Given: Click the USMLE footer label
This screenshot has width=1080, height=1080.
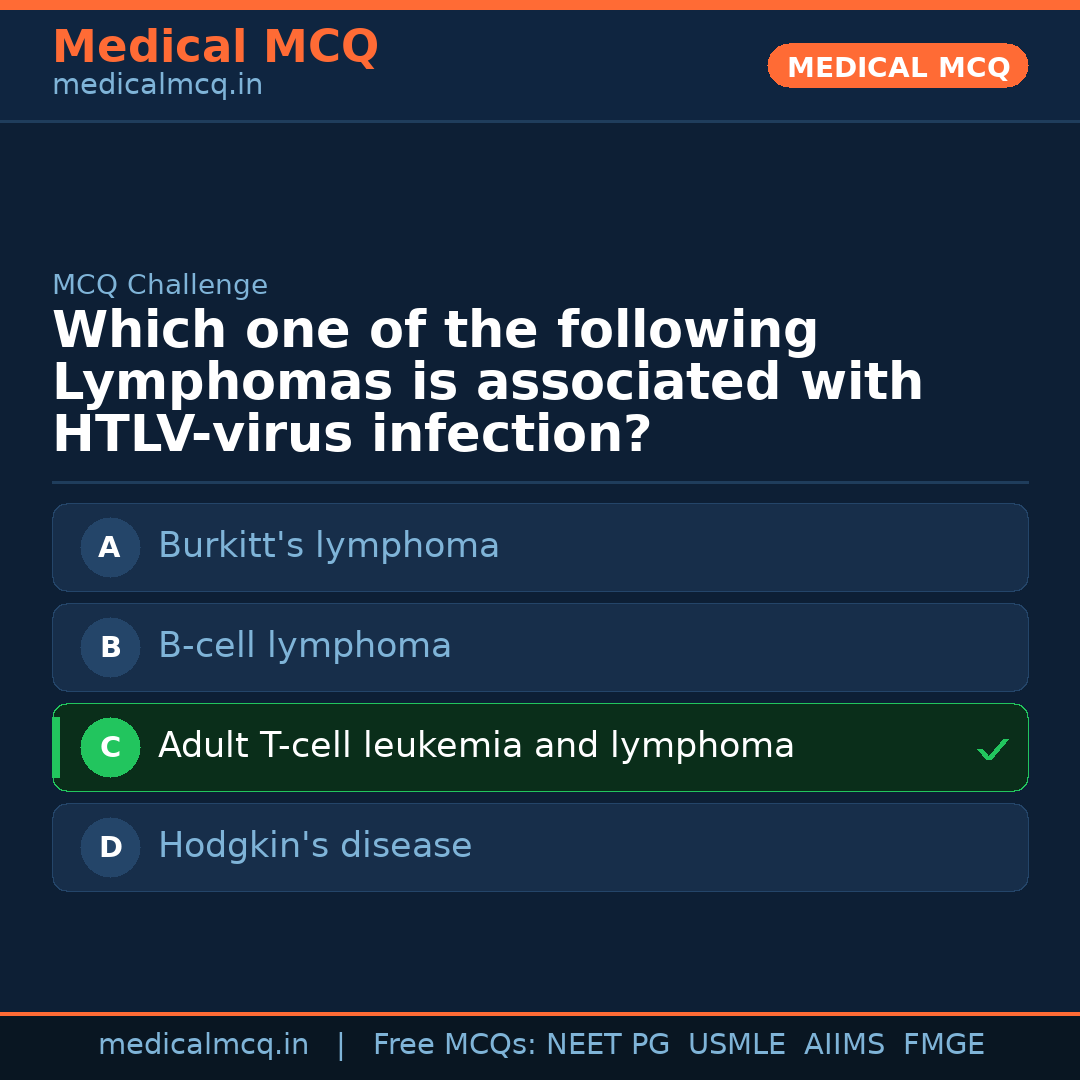Looking at the screenshot, I should (736, 1045).
